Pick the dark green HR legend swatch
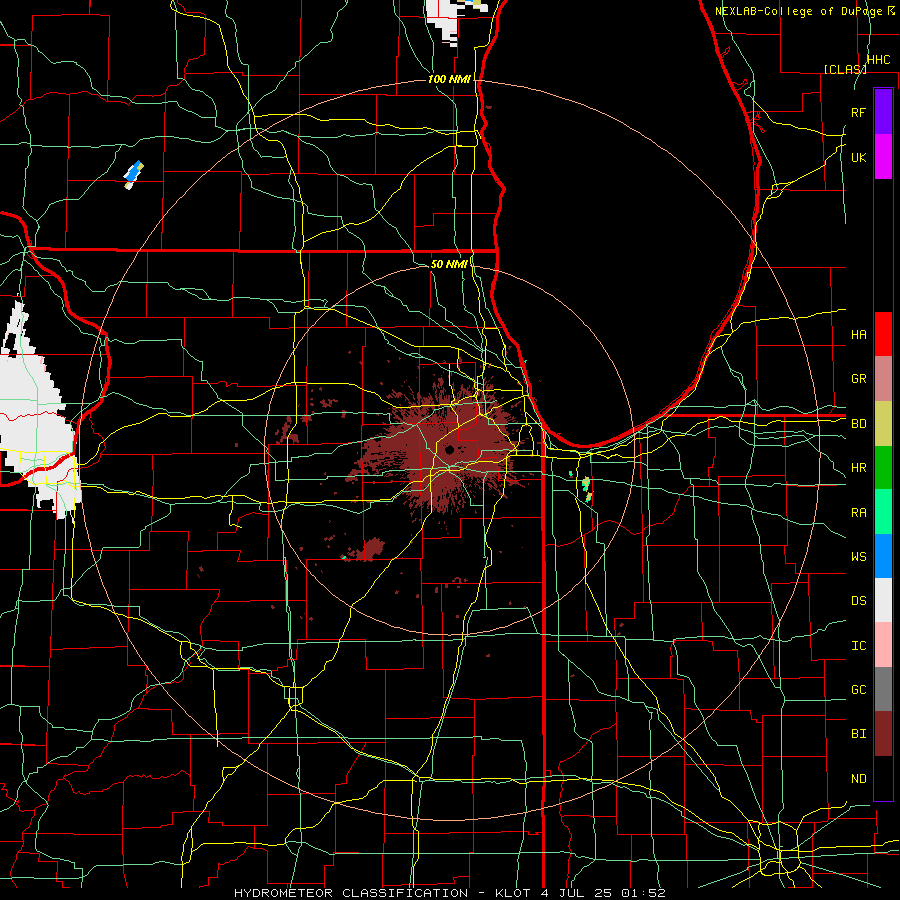Viewport: 900px width, 900px height. pyautogui.click(x=883, y=468)
